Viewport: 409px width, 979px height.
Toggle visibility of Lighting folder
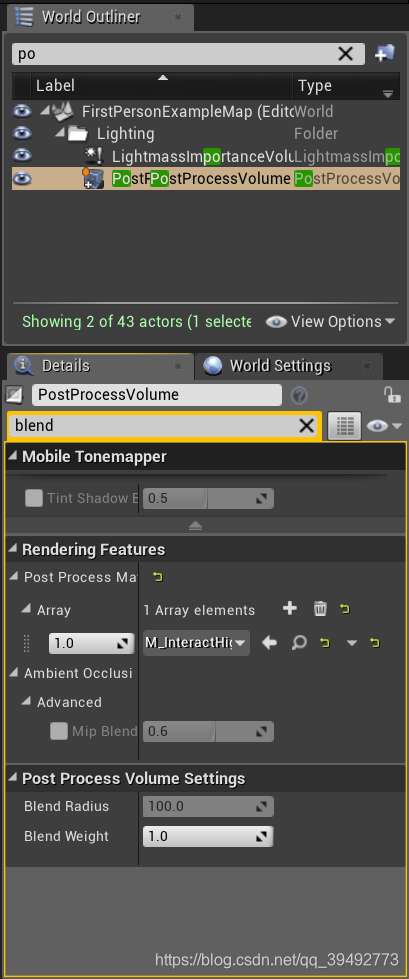click(x=22, y=133)
